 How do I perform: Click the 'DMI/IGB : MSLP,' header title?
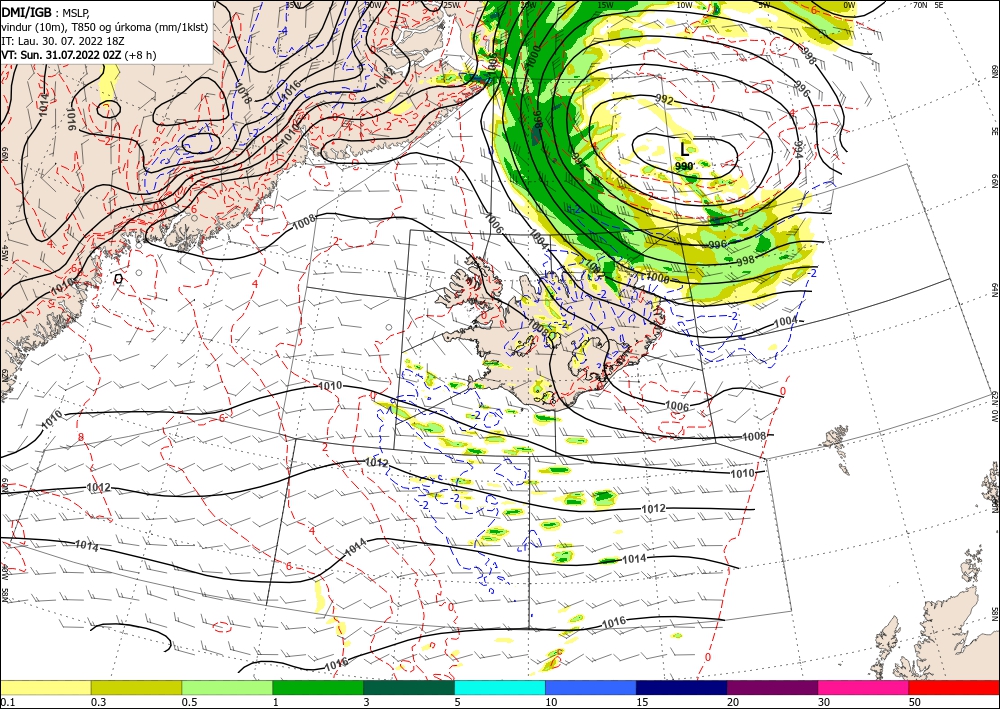[45, 12]
